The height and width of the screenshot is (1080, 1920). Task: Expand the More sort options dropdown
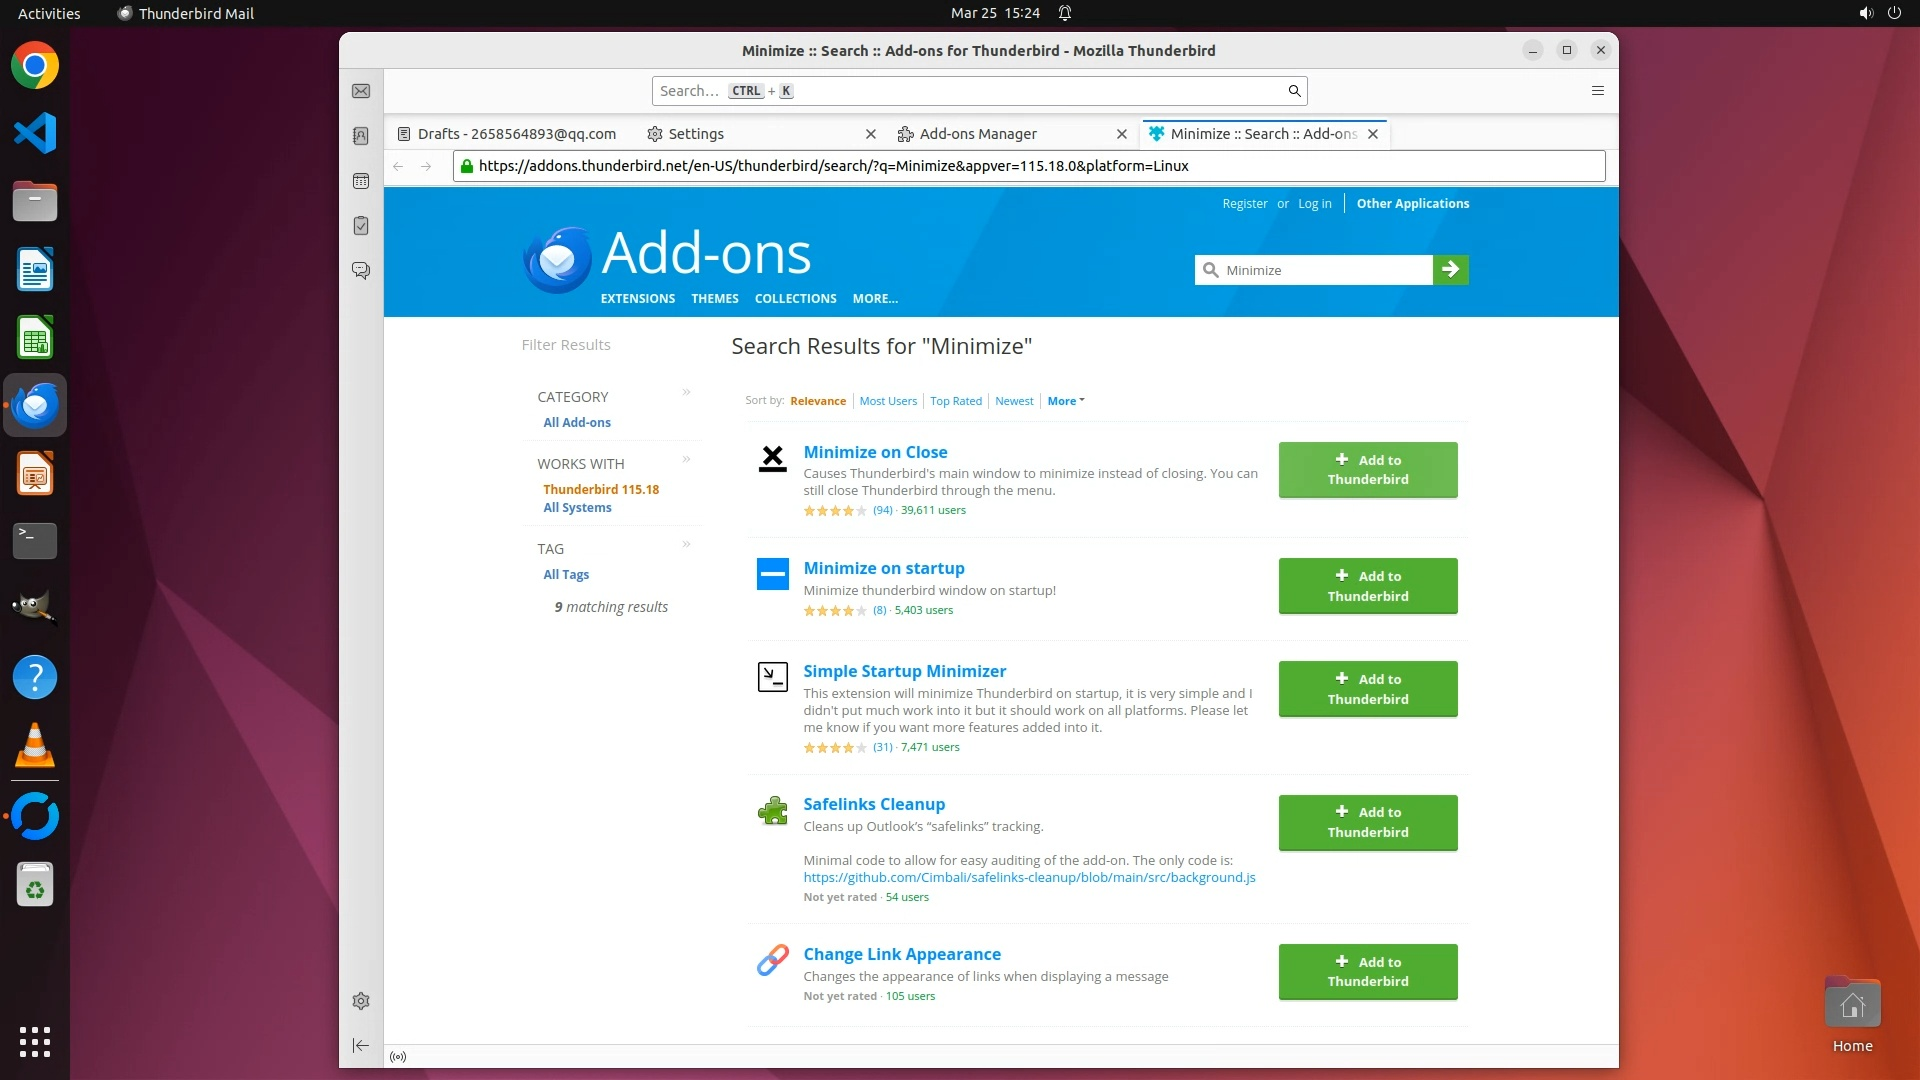[1065, 401]
